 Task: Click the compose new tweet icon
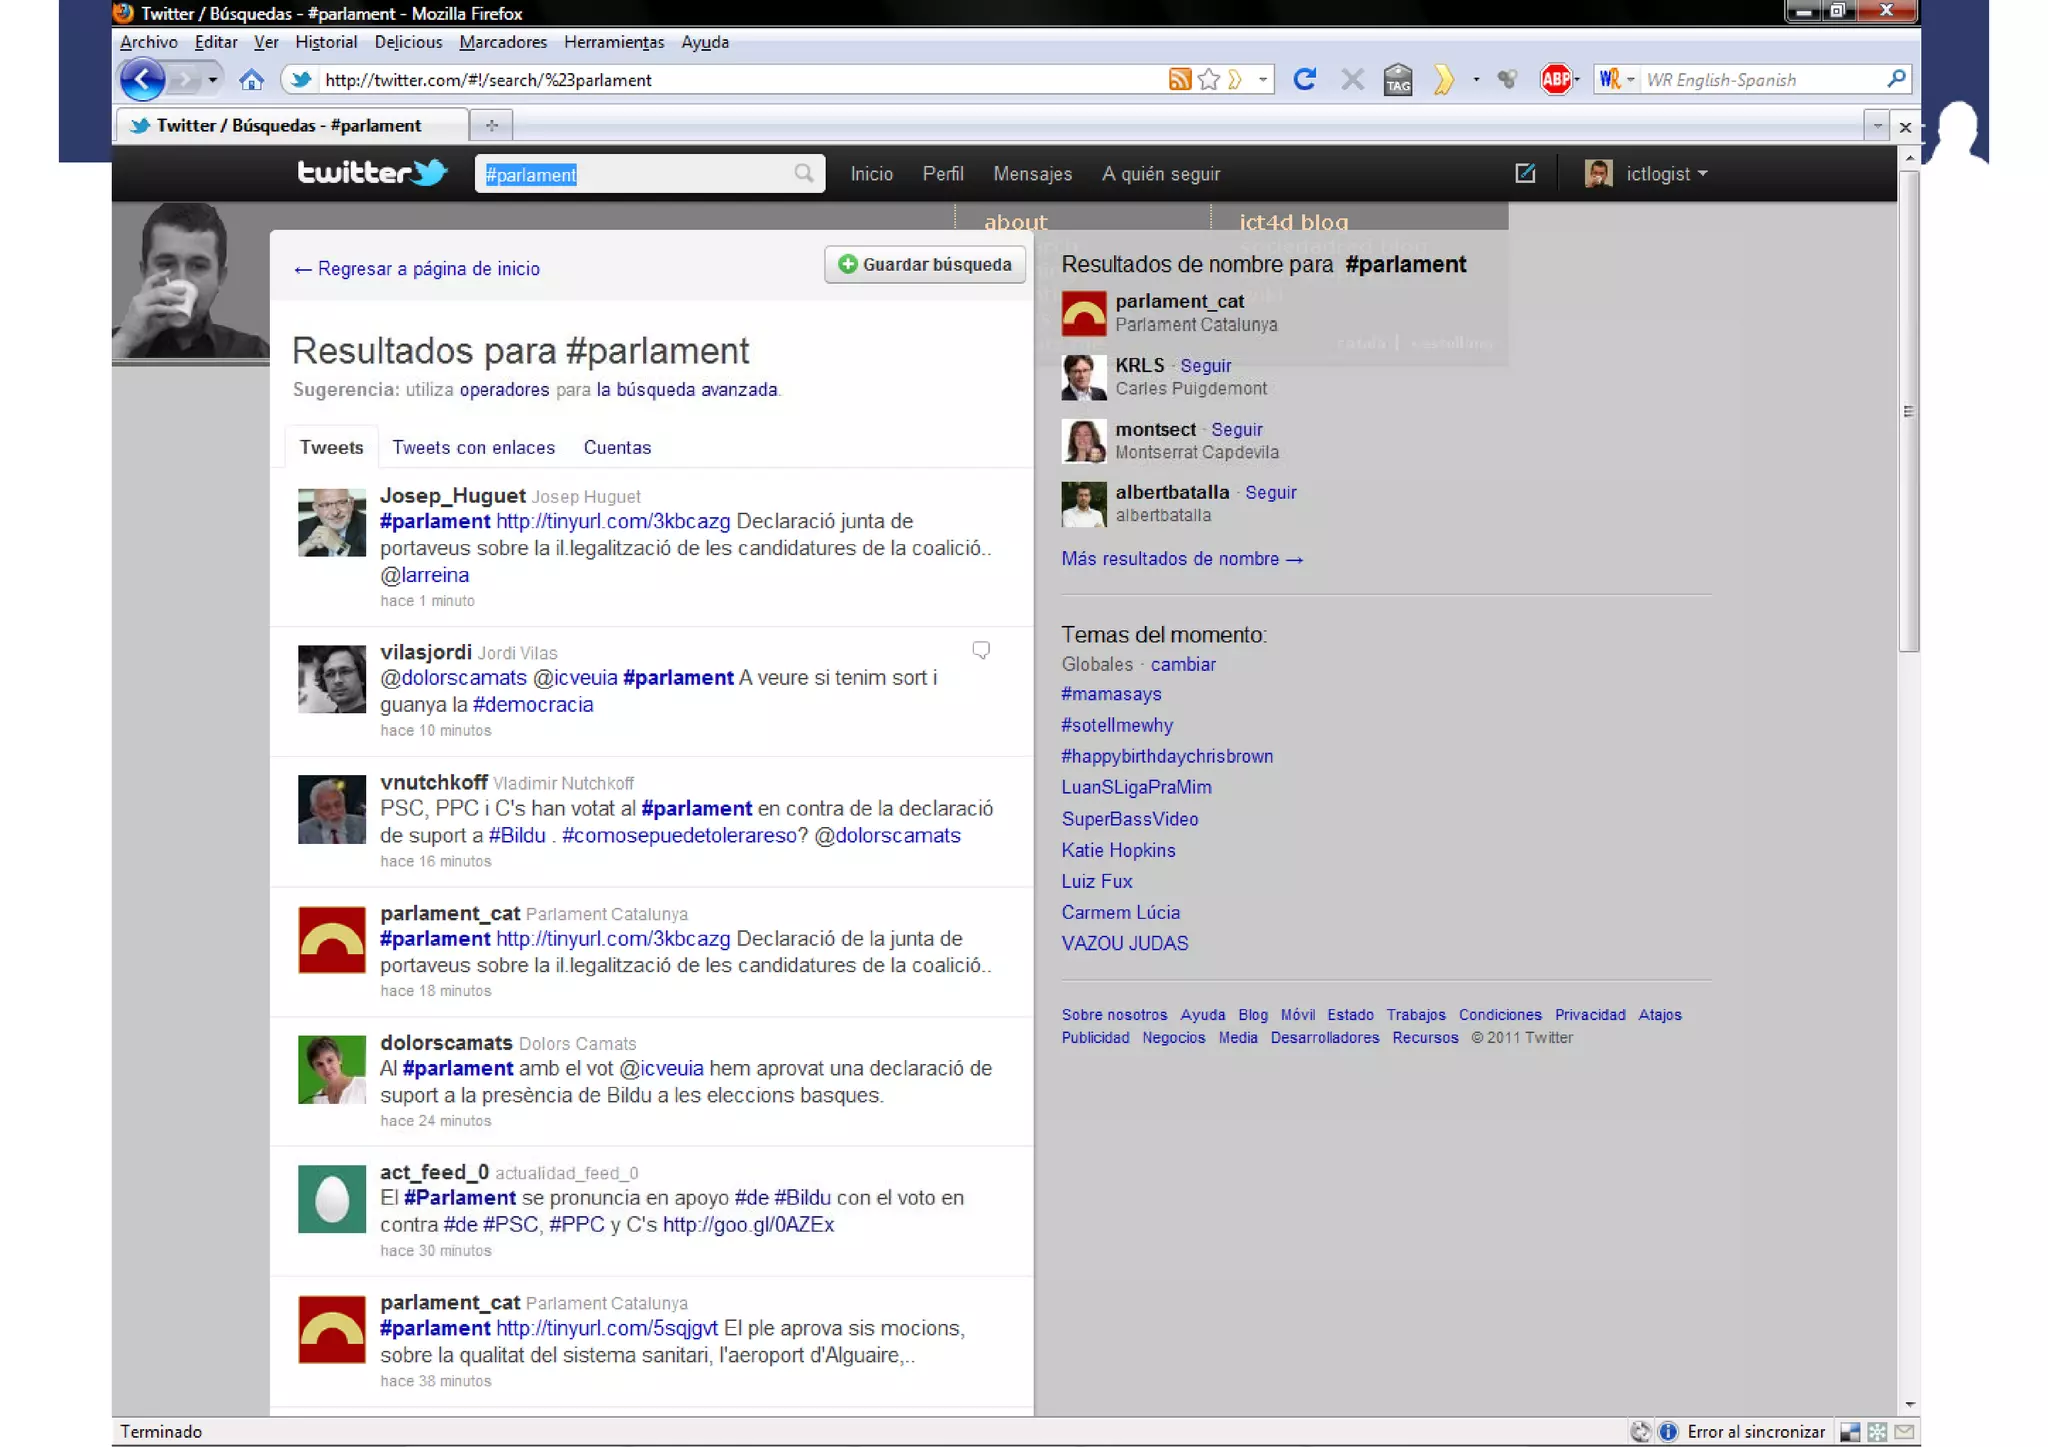(x=1524, y=174)
